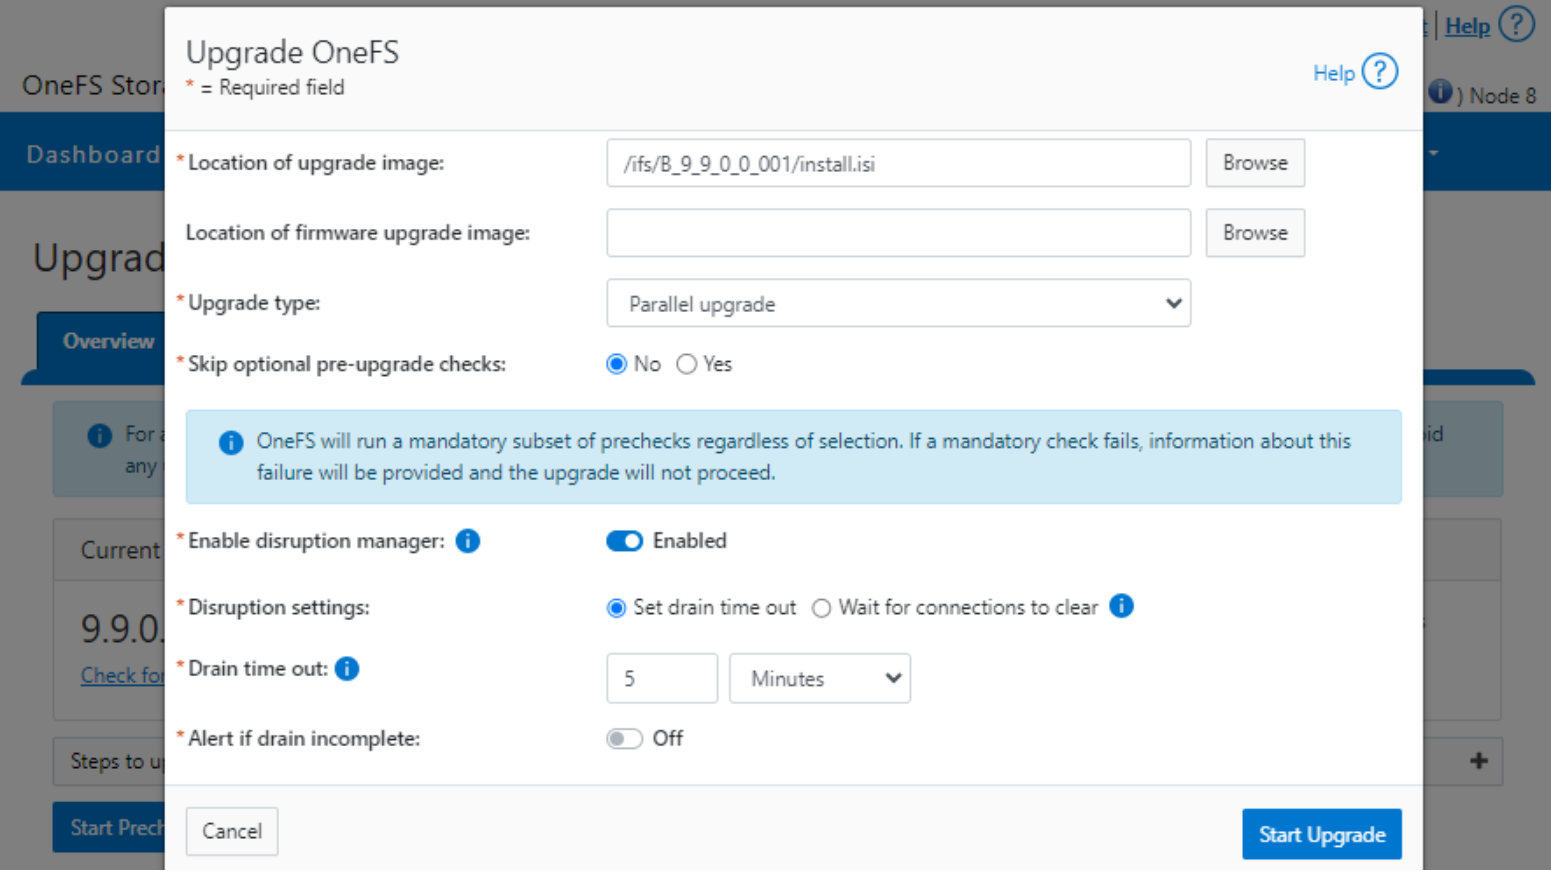Click the Start Upgrade button

tap(1322, 834)
